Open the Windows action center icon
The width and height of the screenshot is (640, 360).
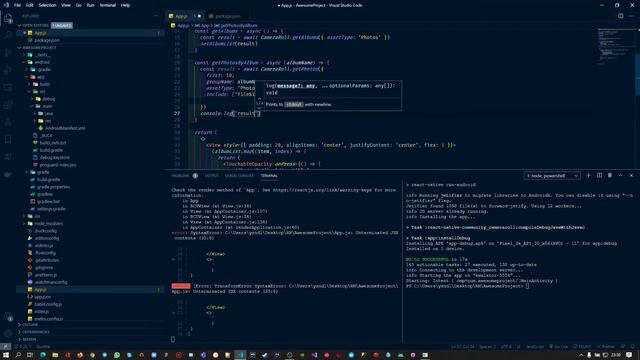pyautogui.click(x=629, y=355)
